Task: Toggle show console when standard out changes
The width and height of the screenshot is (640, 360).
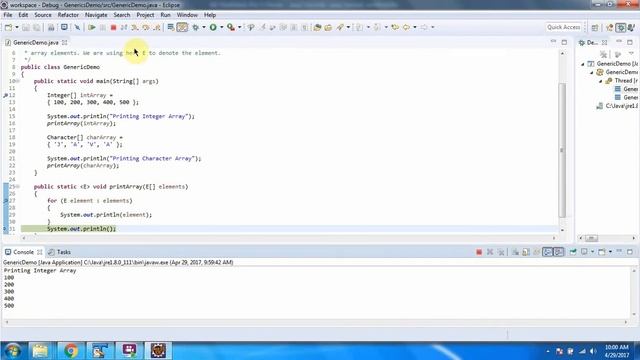Action: [548, 252]
